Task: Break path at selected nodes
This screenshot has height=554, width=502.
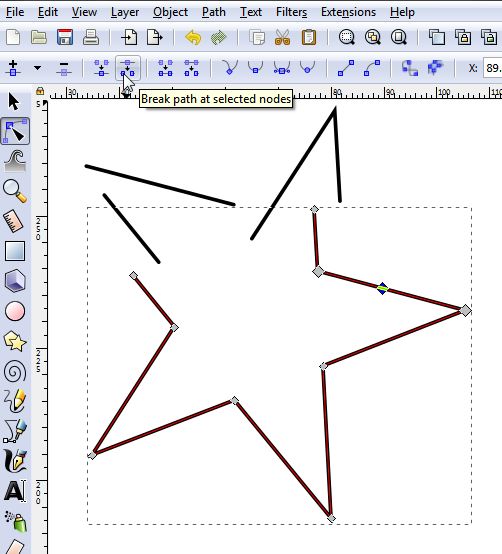Action: (128, 68)
